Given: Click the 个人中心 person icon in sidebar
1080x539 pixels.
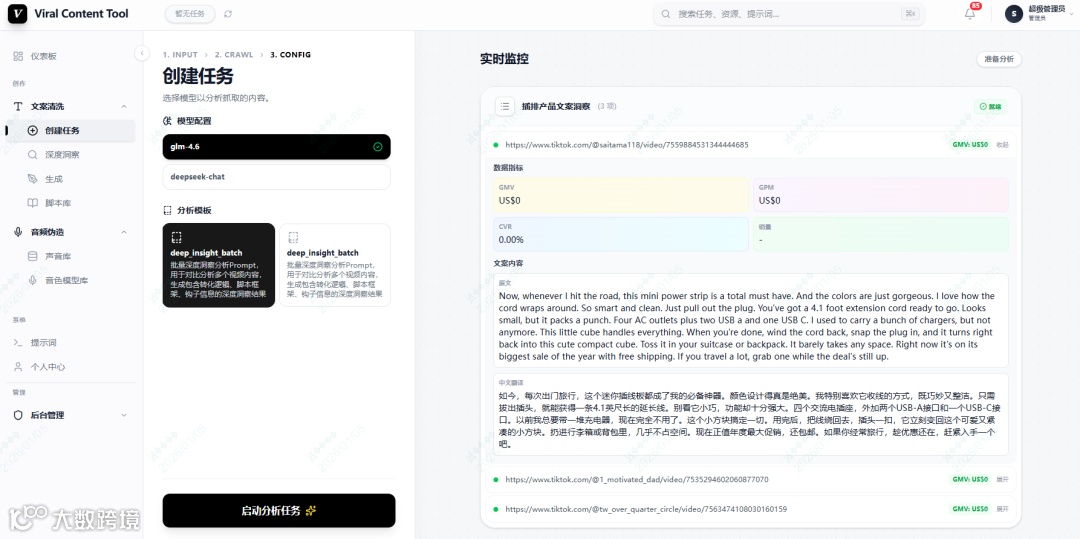Looking at the screenshot, I should pyautogui.click(x=18, y=367).
